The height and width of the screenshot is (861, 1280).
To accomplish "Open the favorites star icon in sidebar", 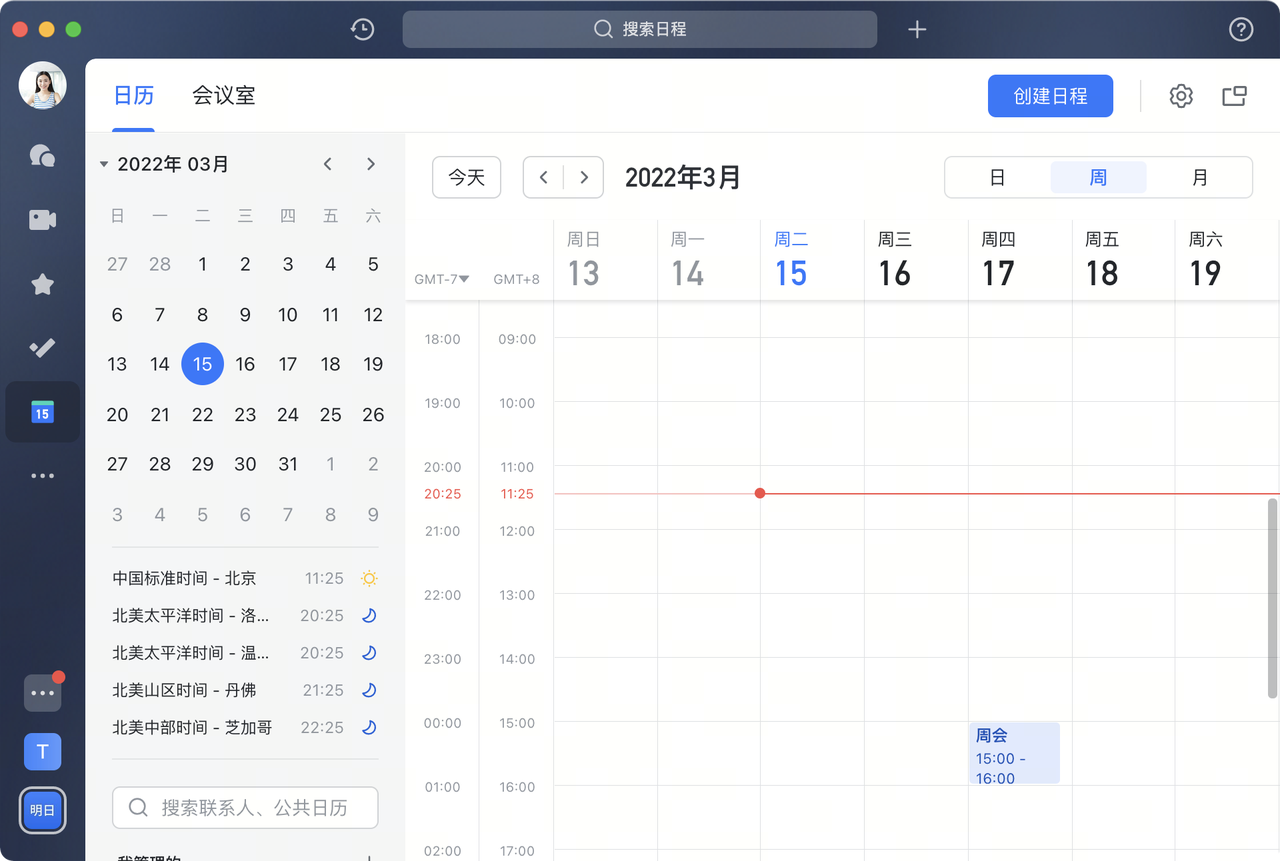I will 42,285.
